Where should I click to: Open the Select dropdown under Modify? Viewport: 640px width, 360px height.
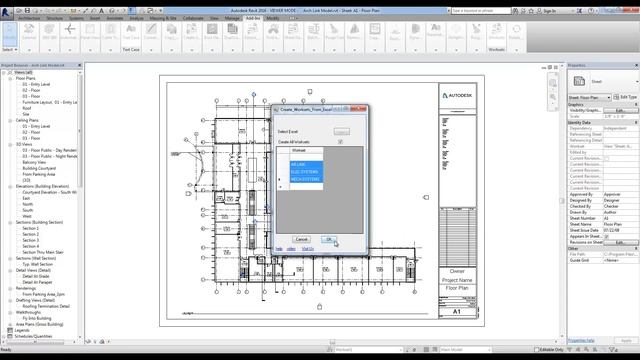[x=10, y=49]
